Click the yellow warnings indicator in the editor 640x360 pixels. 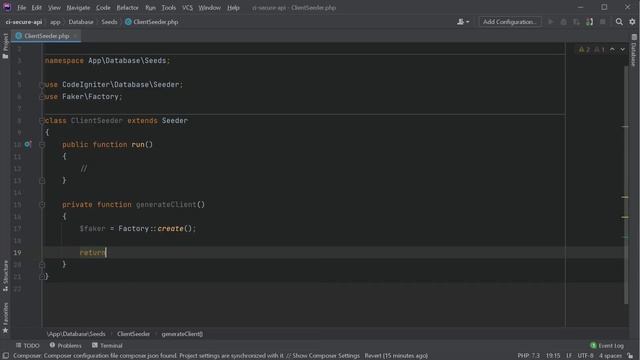(584, 49)
